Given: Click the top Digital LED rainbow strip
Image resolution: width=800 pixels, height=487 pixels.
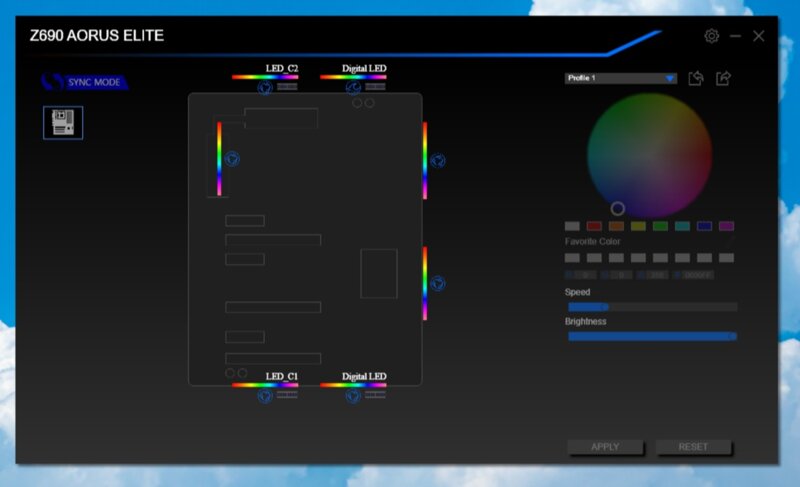Looking at the screenshot, I should [353, 77].
